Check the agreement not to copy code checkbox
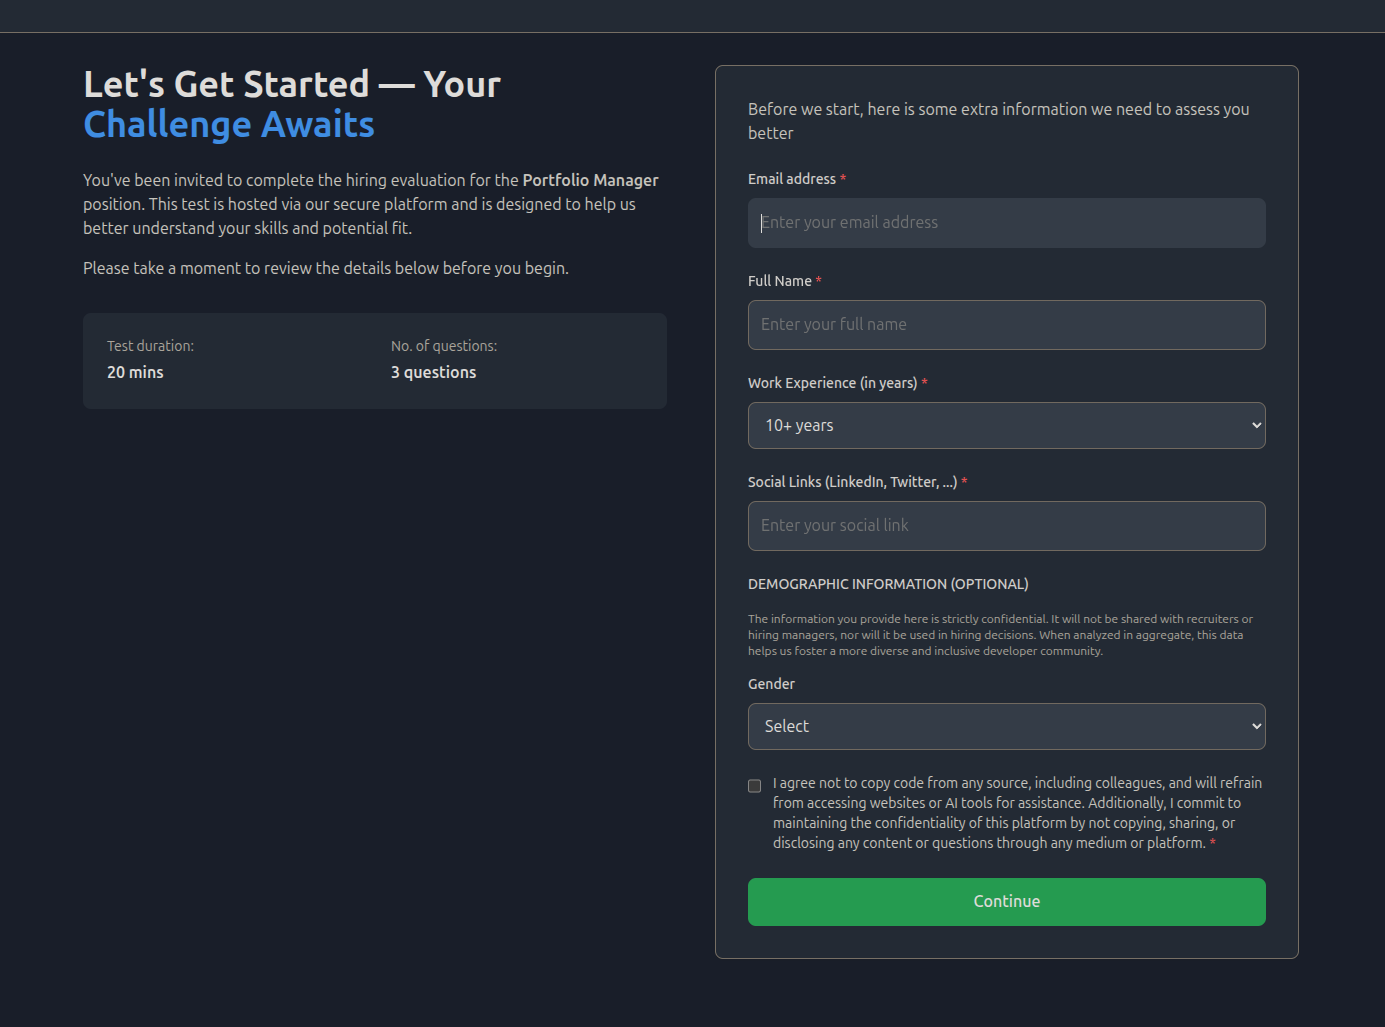The height and width of the screenshot is (1027, 1385). (x=755, y=786)
